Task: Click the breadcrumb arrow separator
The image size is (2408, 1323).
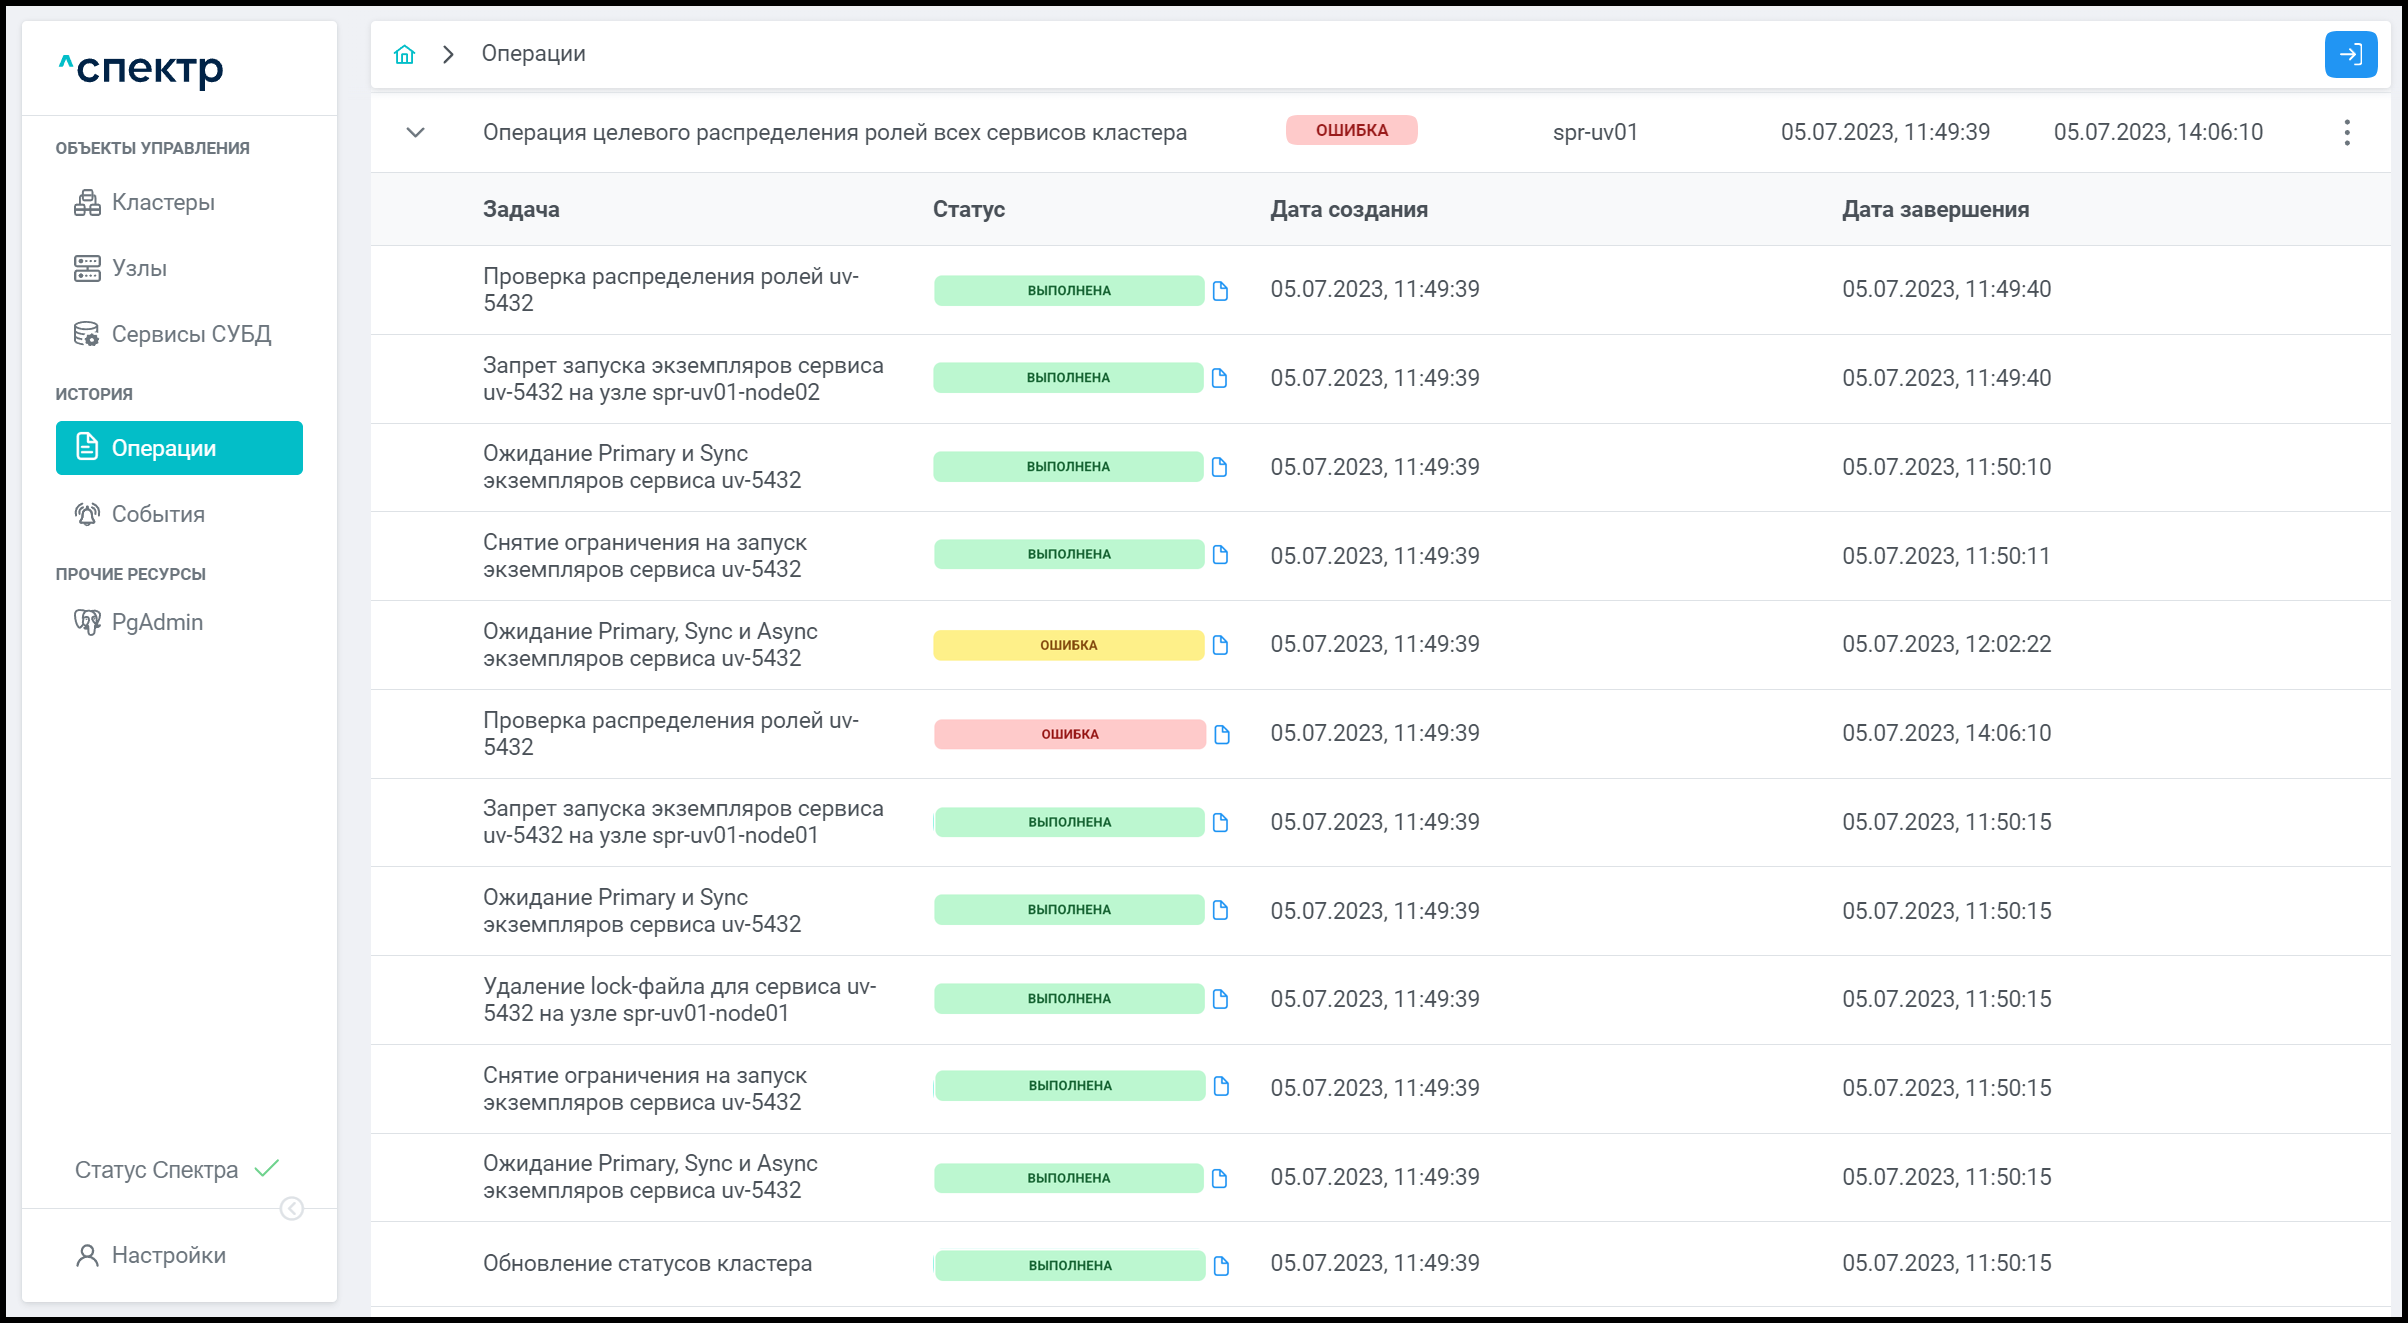Action: point(448,54)
